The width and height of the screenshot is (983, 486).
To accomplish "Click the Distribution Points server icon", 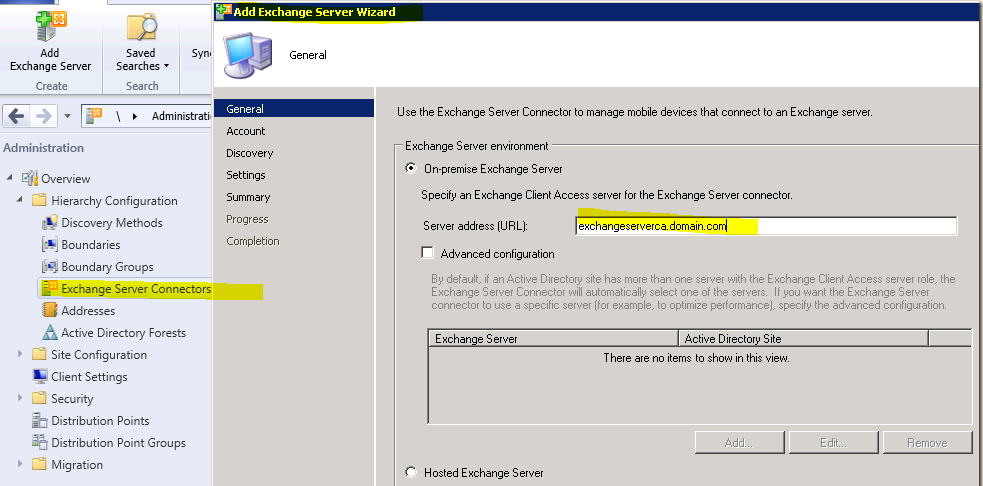I will pyautogui.click(x=39, y=420).
